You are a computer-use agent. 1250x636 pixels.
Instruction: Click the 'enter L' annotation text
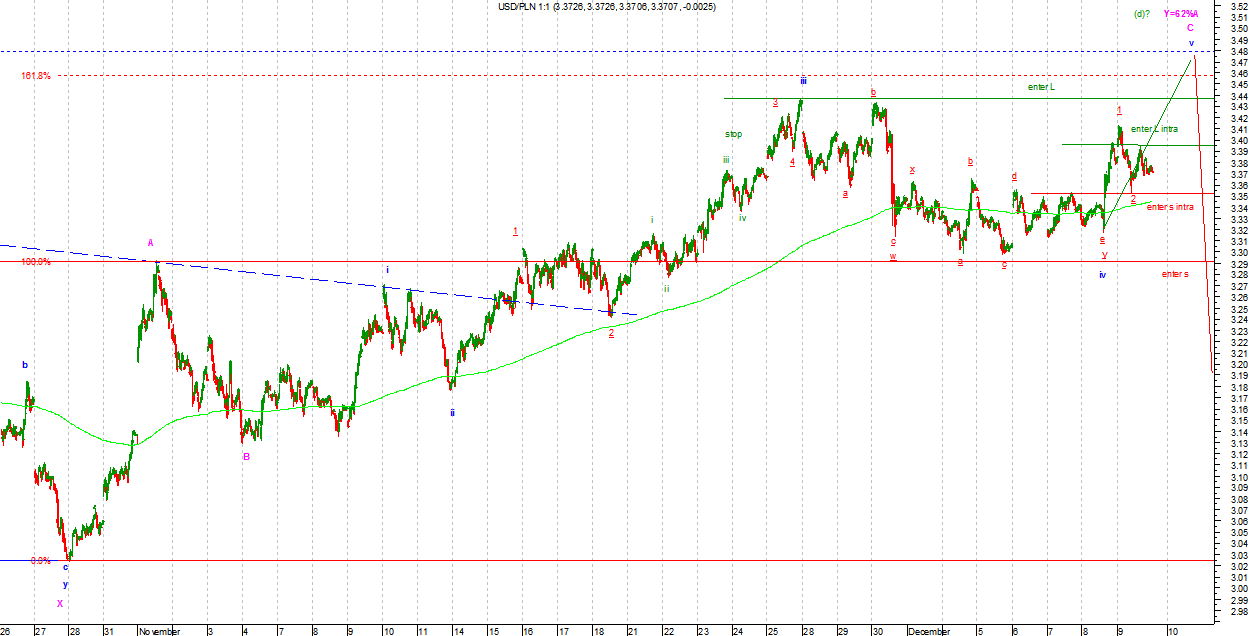point(1041,88)
